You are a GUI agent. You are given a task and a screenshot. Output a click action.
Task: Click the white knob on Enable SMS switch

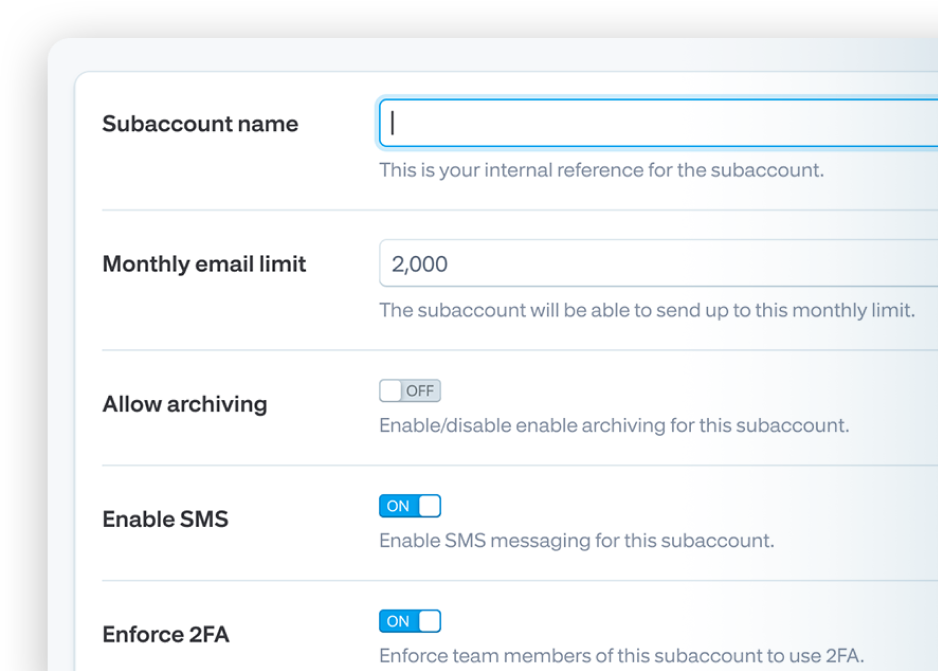(x=429, y=506)
